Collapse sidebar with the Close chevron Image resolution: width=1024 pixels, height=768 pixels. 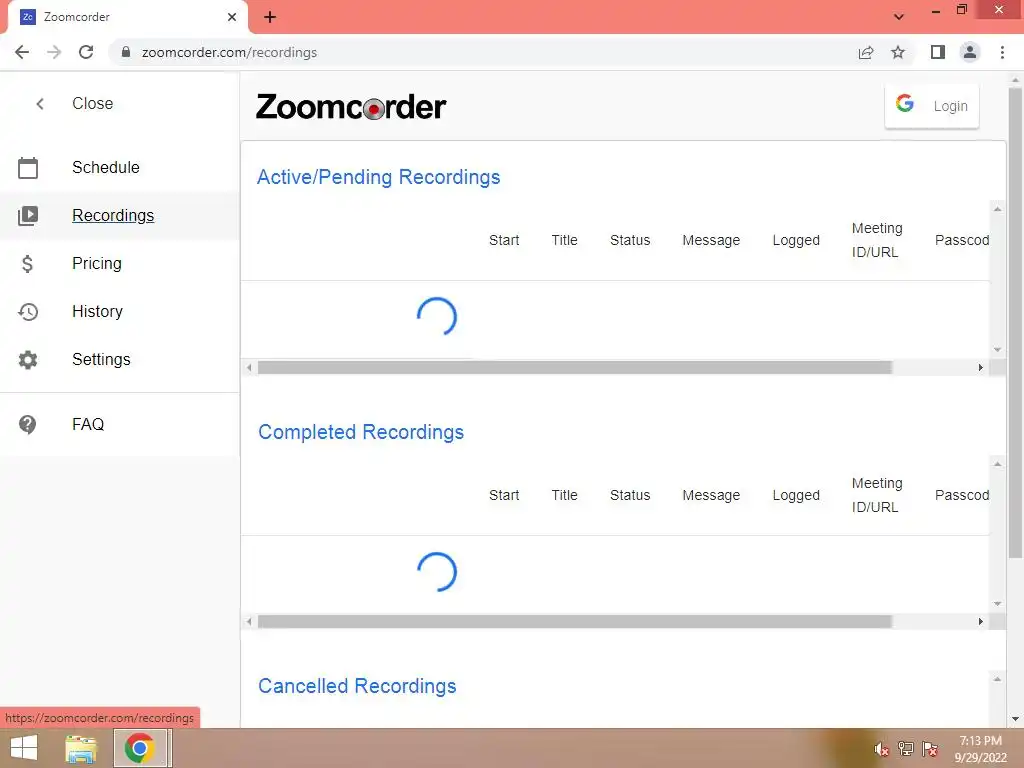[x=40, y=104]
